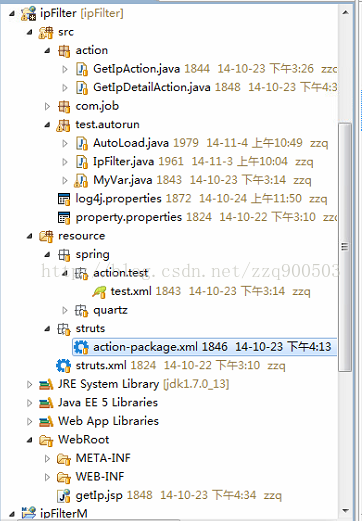Click the action package icon
This screenshot has height=521, width=362.
(x=64, y=51)
